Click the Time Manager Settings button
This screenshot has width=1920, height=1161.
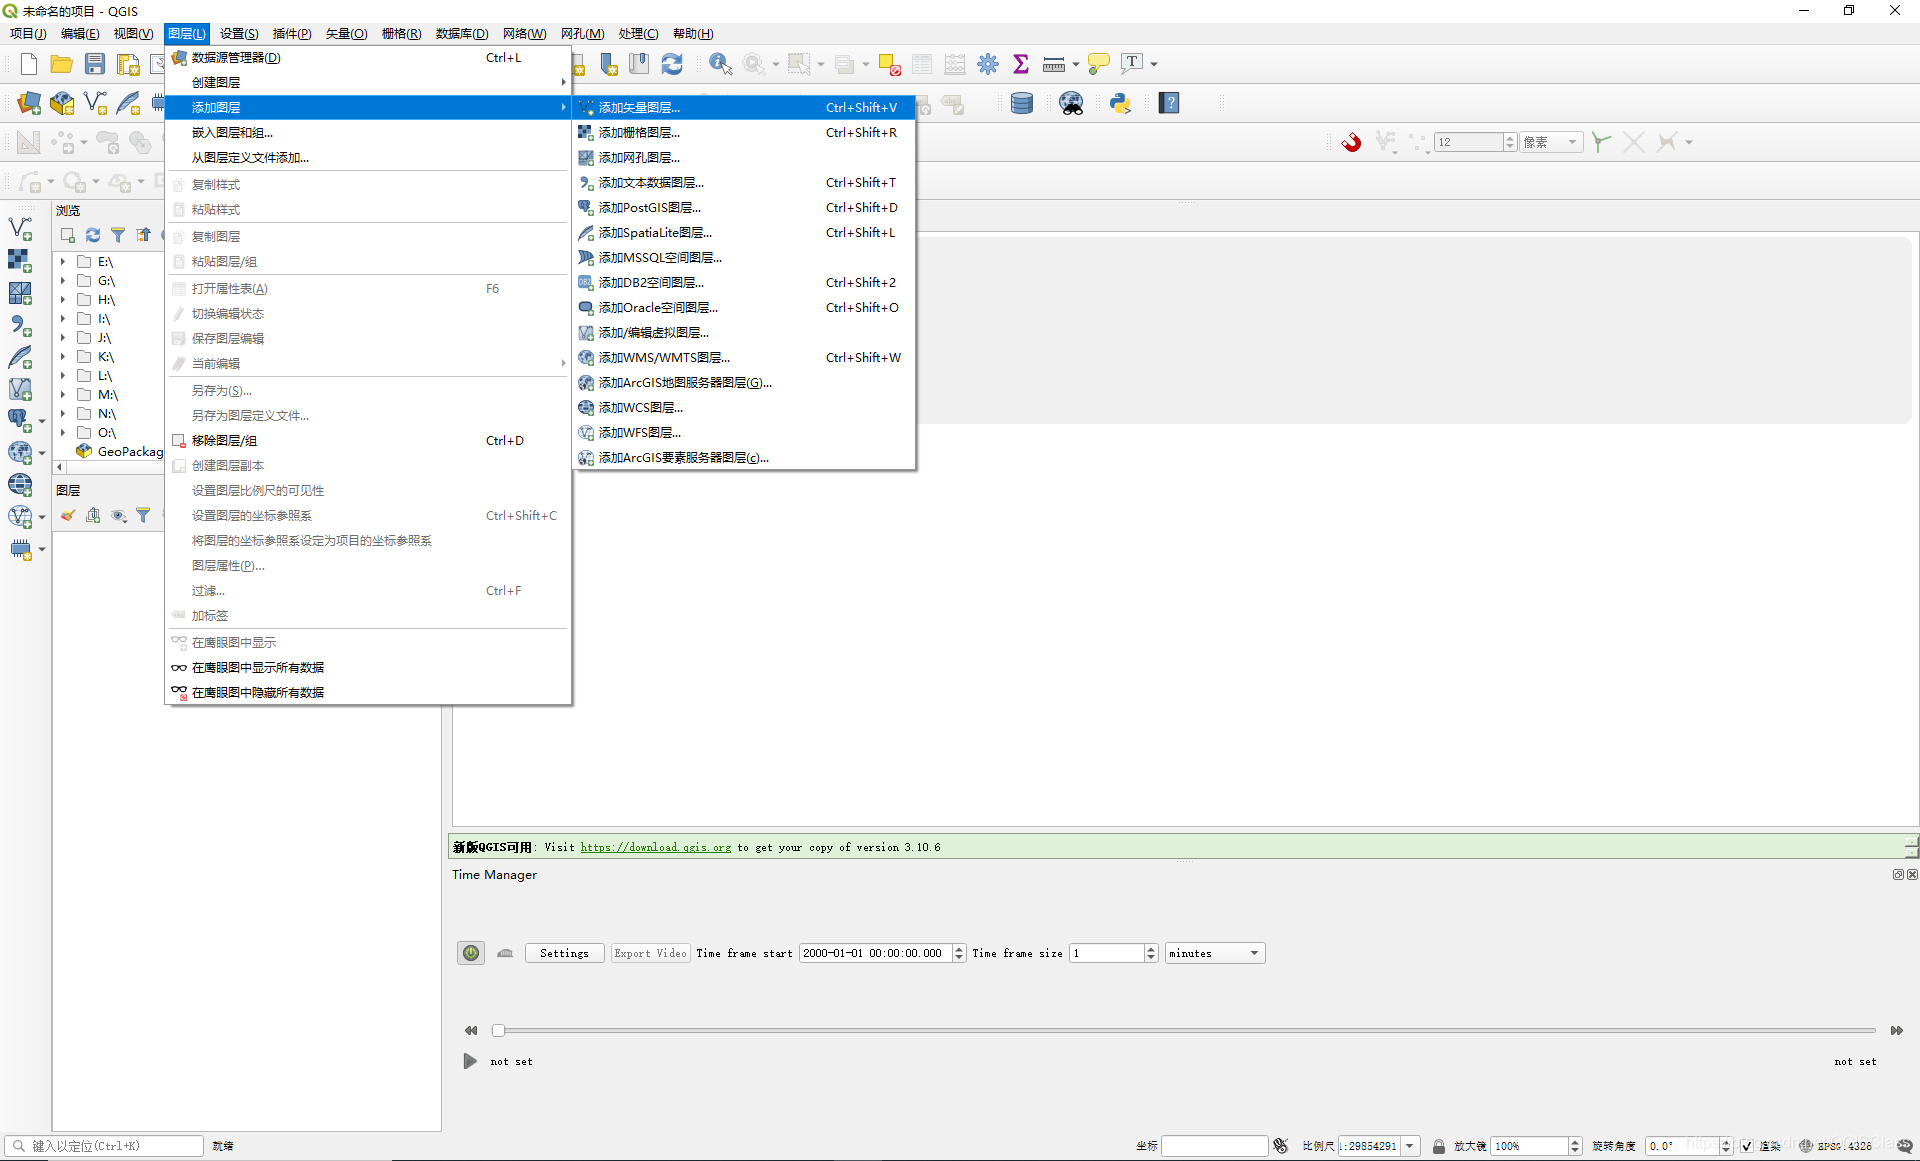pos(564,953)
